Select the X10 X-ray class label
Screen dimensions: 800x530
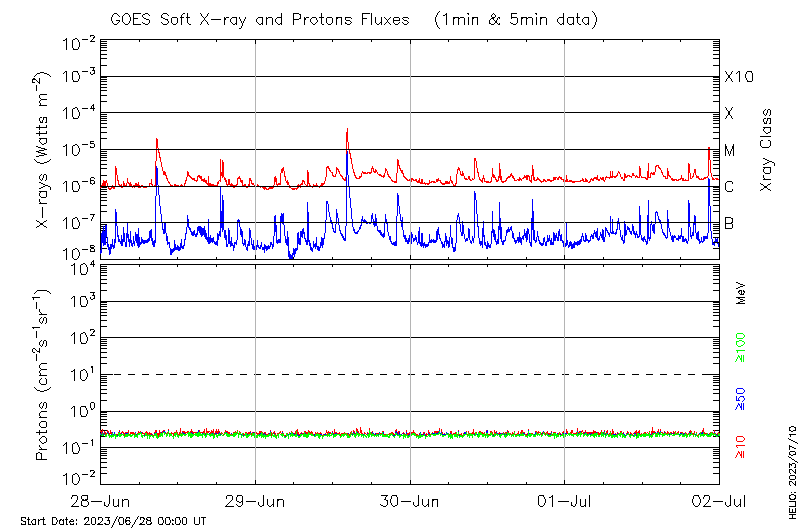click(738, 77)
